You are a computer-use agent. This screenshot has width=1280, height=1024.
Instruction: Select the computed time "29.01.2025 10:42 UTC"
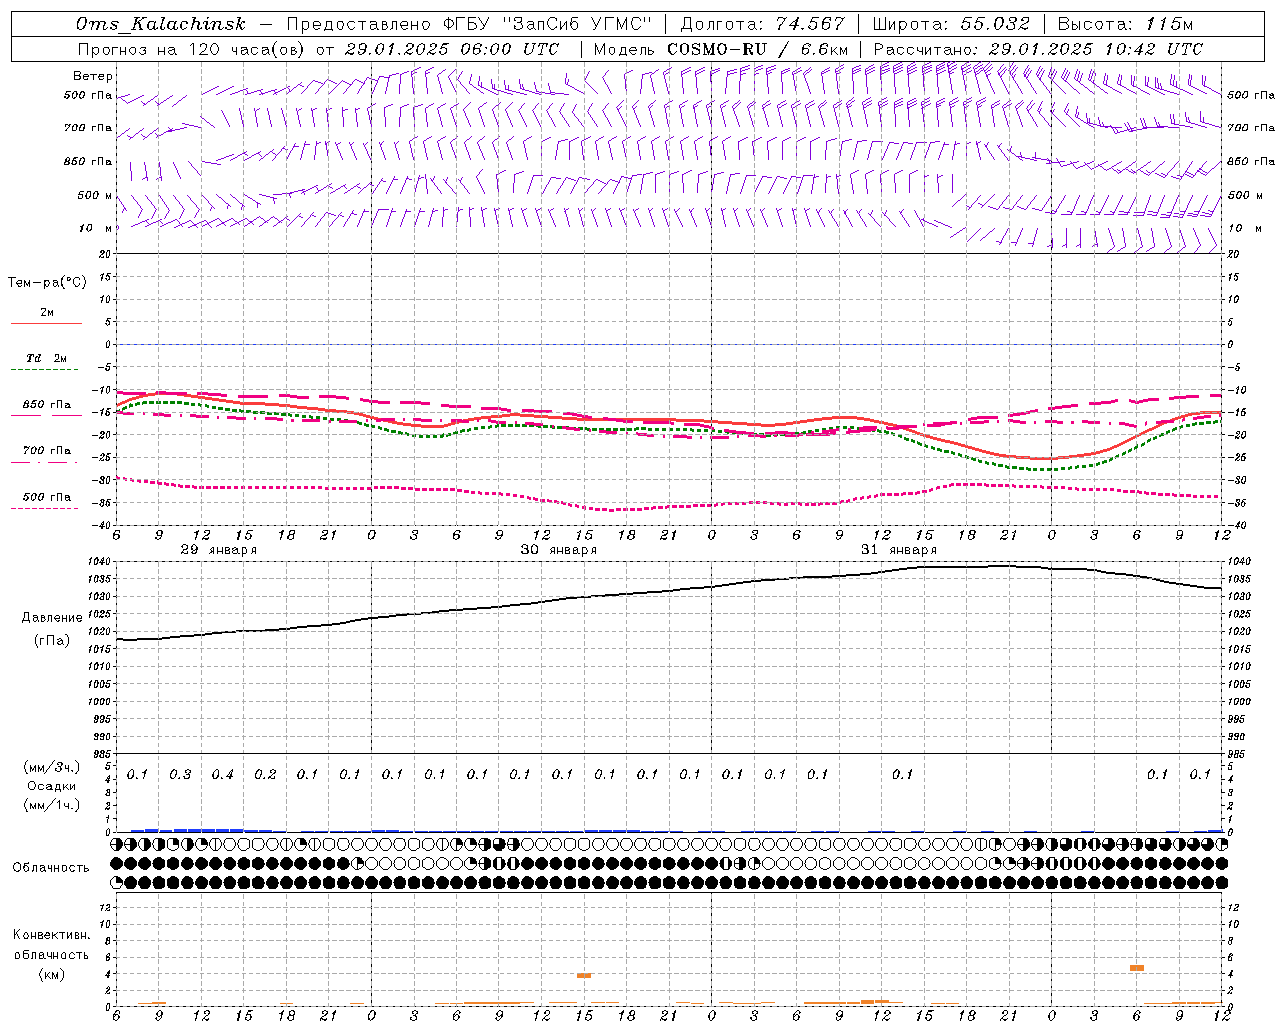click(x=1095, y=49)
